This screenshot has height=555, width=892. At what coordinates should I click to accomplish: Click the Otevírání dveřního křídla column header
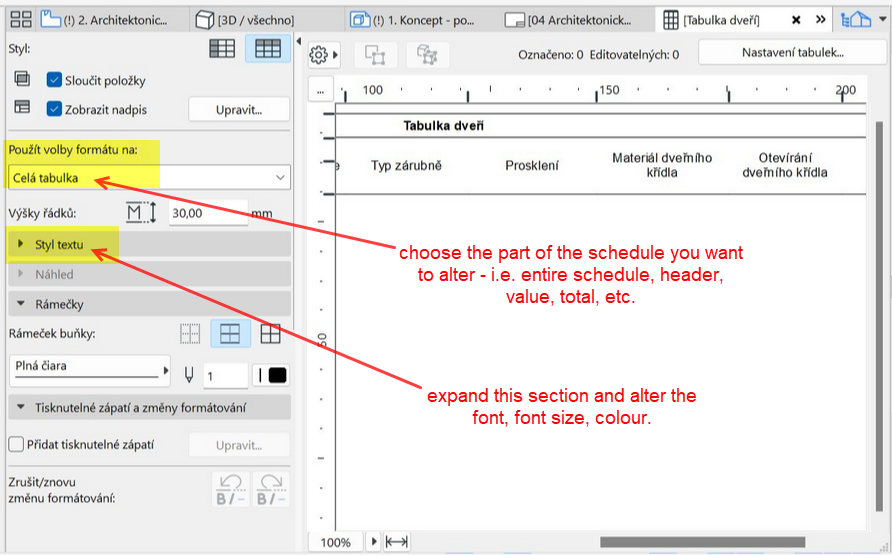click(784, 165)
